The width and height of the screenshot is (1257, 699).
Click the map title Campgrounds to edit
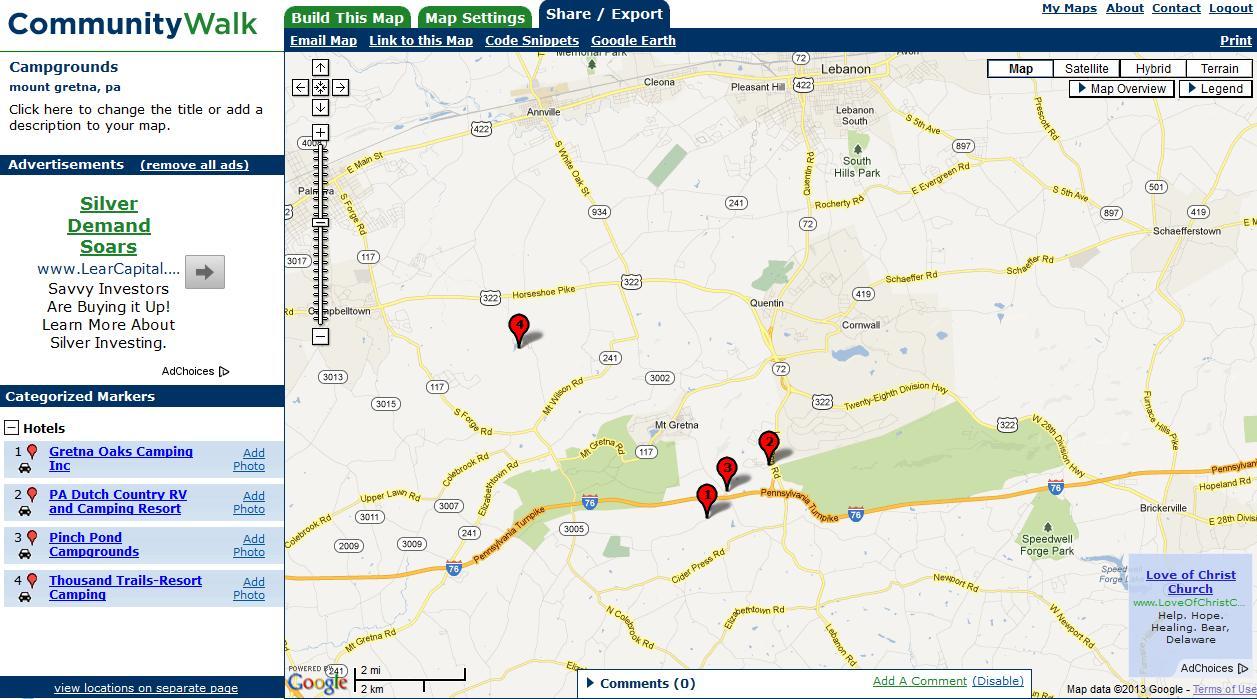pyautogui.click(x=64, y=67)
